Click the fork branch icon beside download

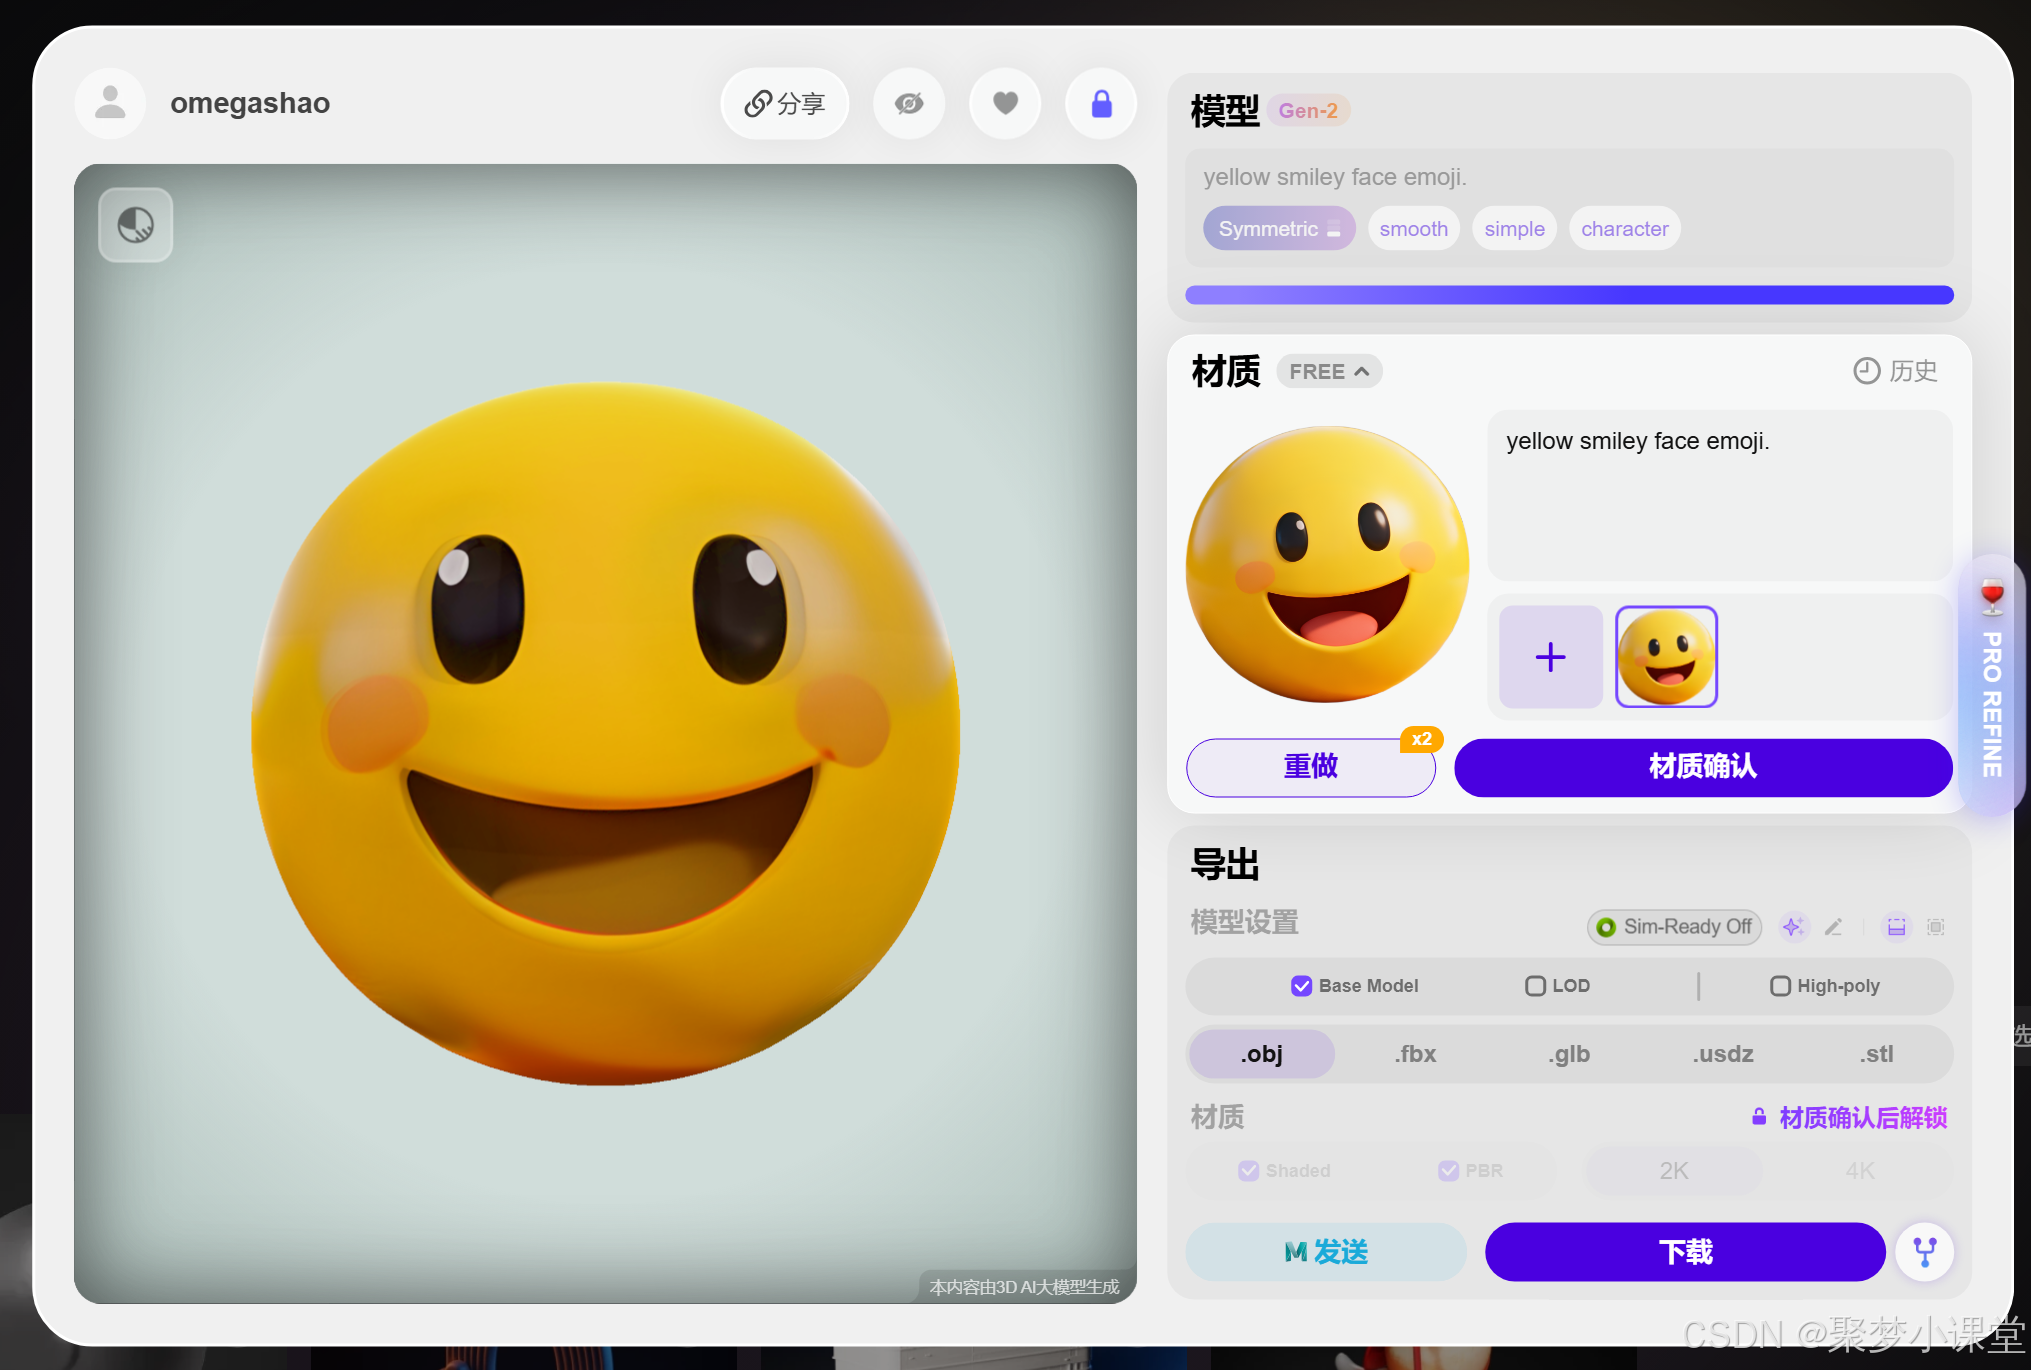(x=1924, y=1251)
